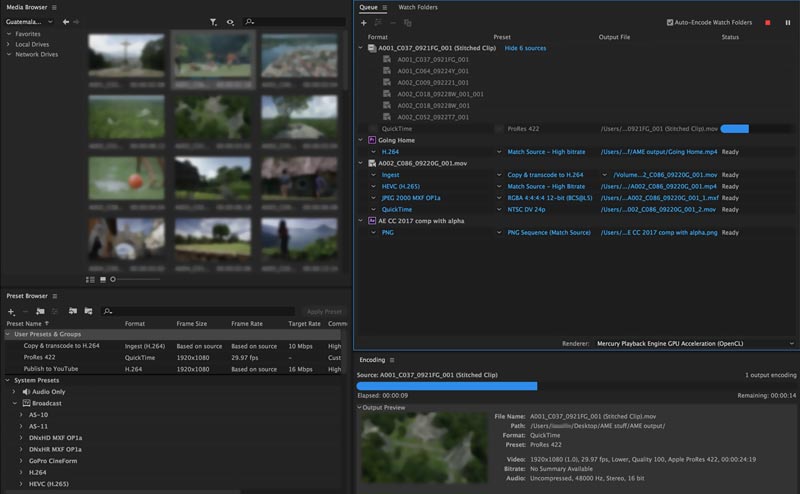Open Going Home.mp4 output file path
This screenshot has width=800, height=494.
click(x=659, y=152)
